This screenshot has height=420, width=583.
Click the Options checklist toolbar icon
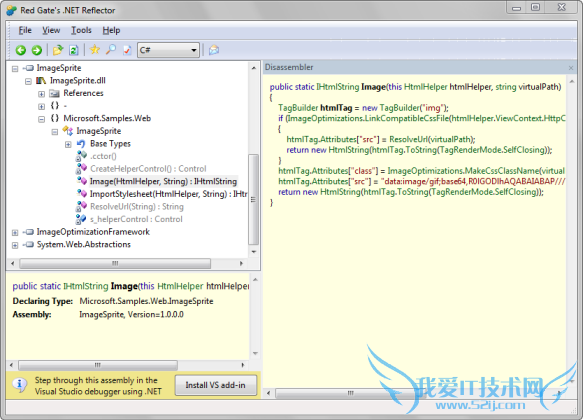127,50
